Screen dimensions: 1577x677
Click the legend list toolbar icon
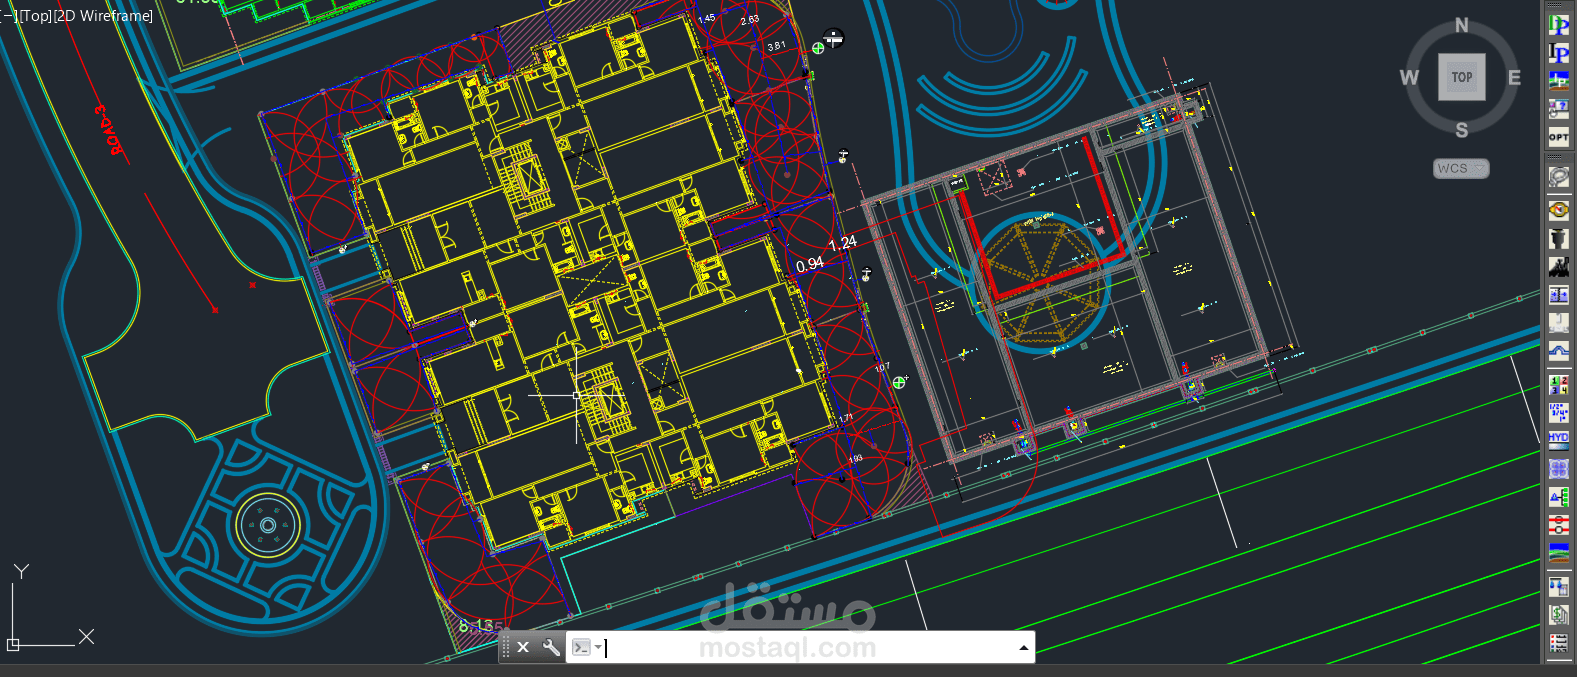click(1558, 643)
